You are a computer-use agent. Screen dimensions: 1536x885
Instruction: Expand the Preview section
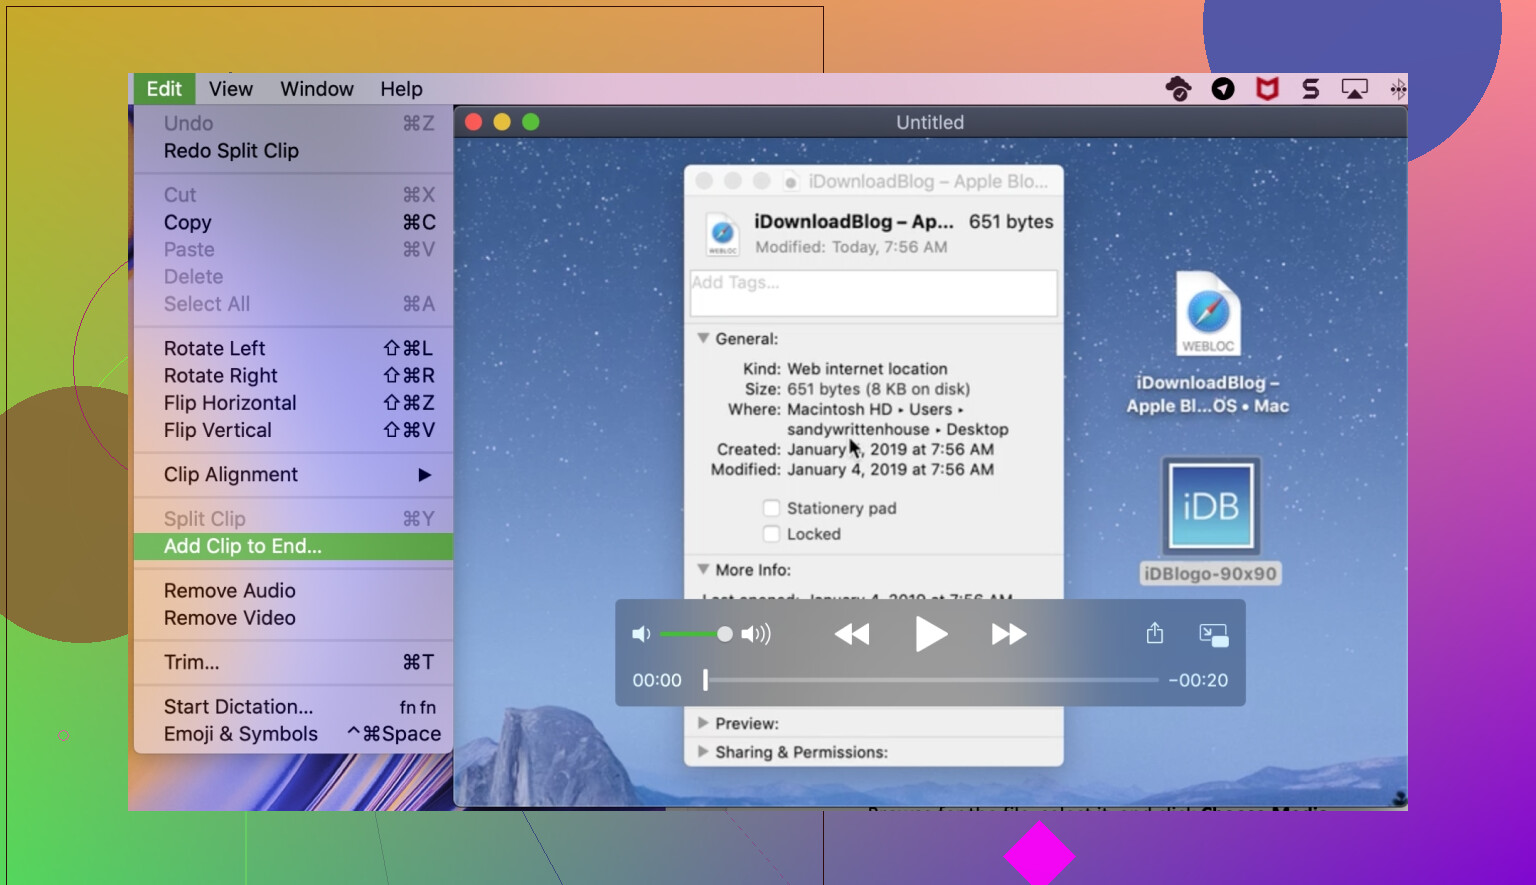click(x=703, y=723)
